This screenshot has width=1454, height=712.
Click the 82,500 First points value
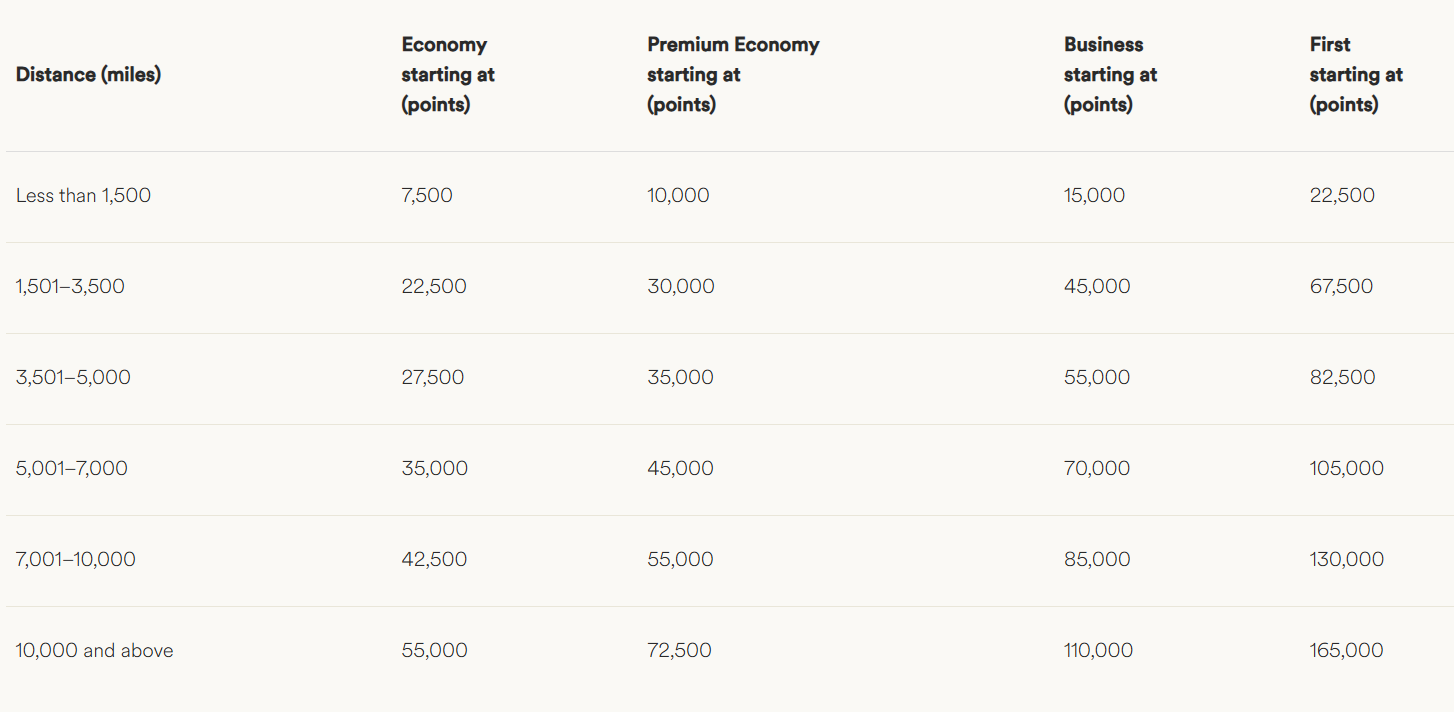click(x=1342, y=378)
